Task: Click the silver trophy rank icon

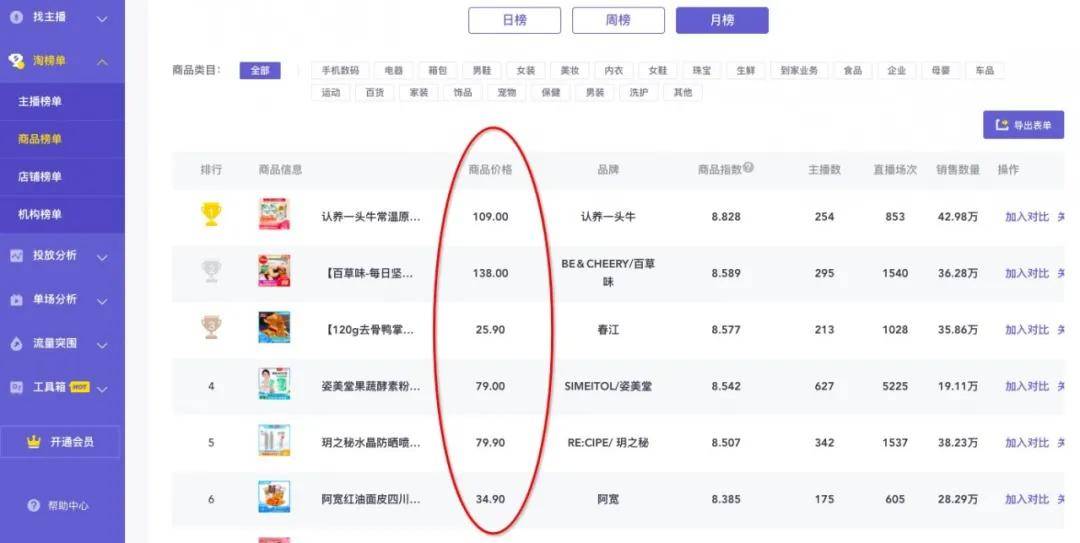Action: pos(211,271)
